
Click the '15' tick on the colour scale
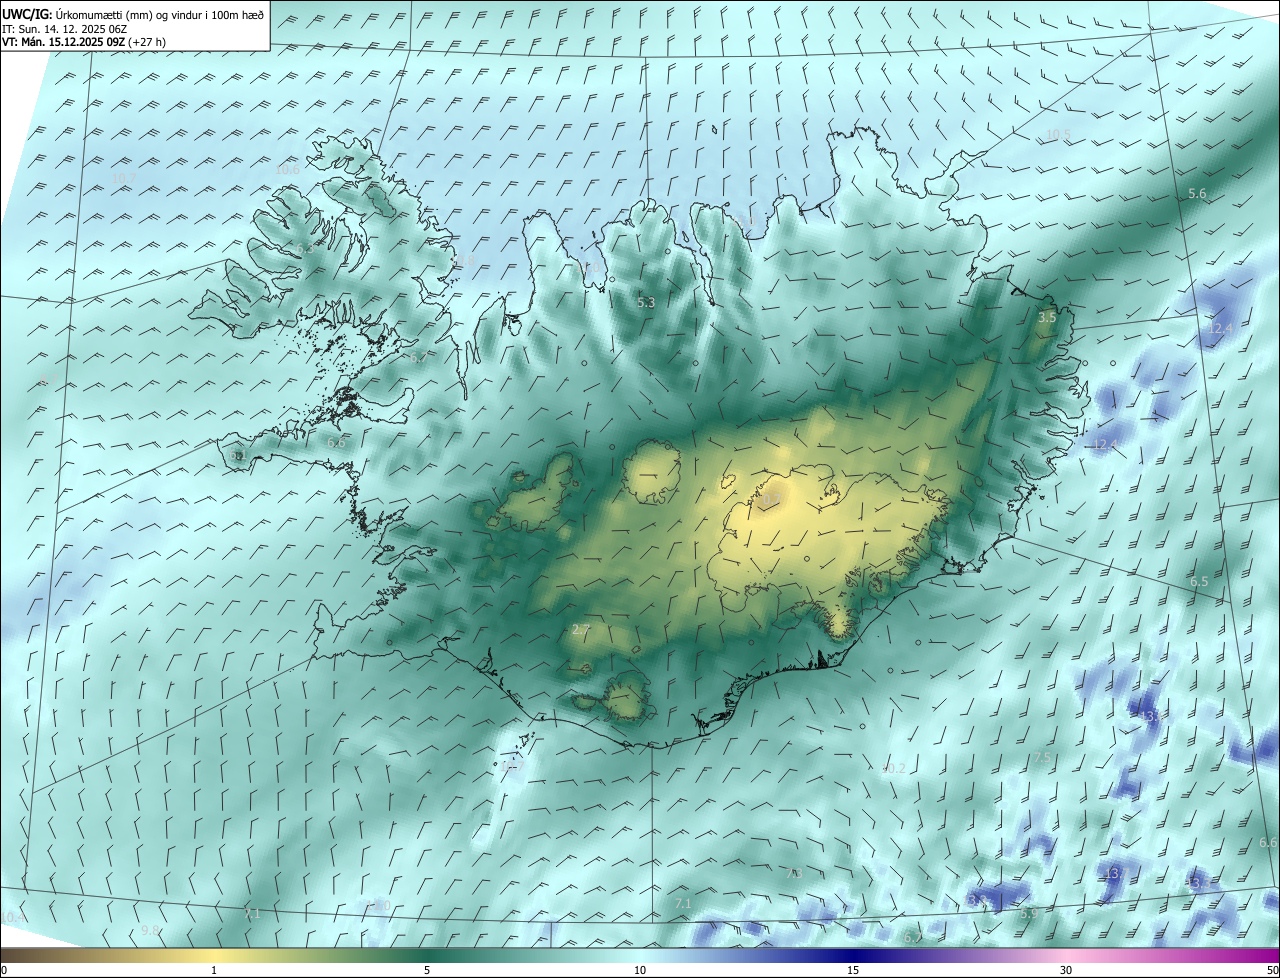853,970
